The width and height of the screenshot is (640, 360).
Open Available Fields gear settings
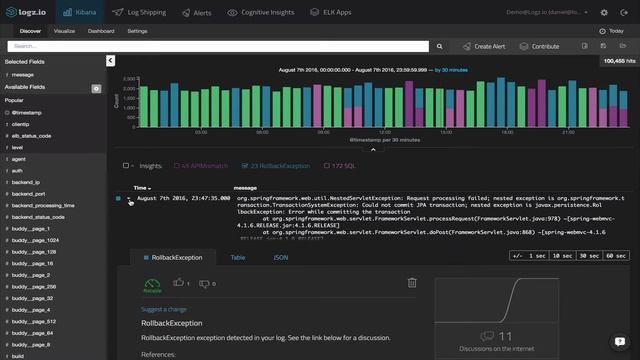[x=96, y=89]
